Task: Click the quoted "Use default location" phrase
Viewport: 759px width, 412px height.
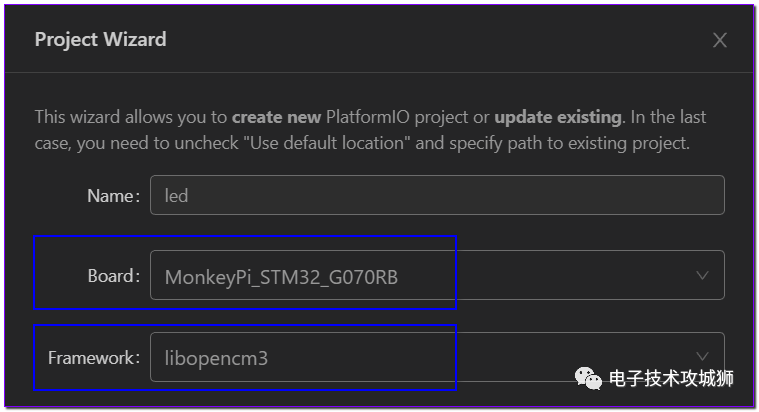Action: (x=327, y=143)
